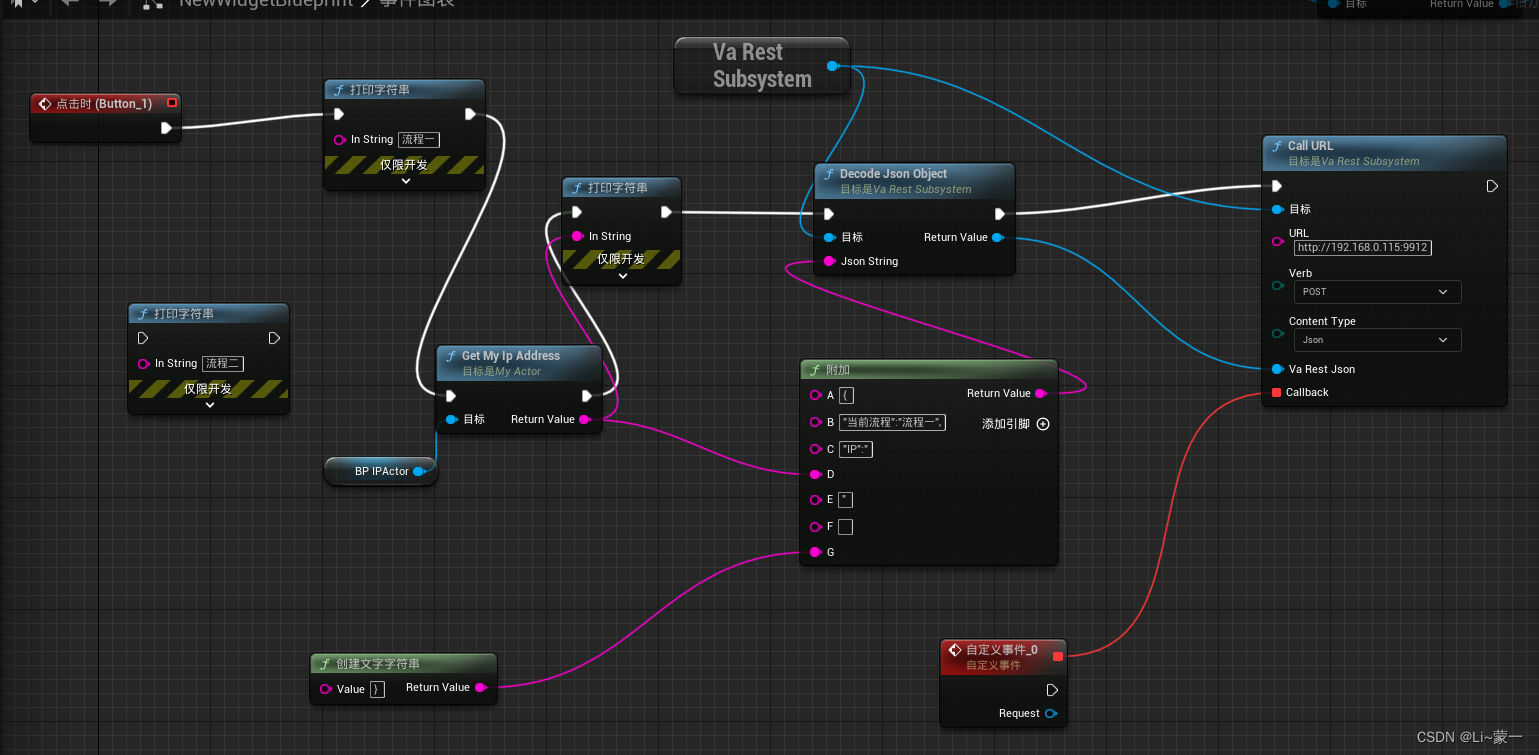
Task: Expand the 打印字符串 node wired to Decode Json Object
Action: [x=622, y=275]
